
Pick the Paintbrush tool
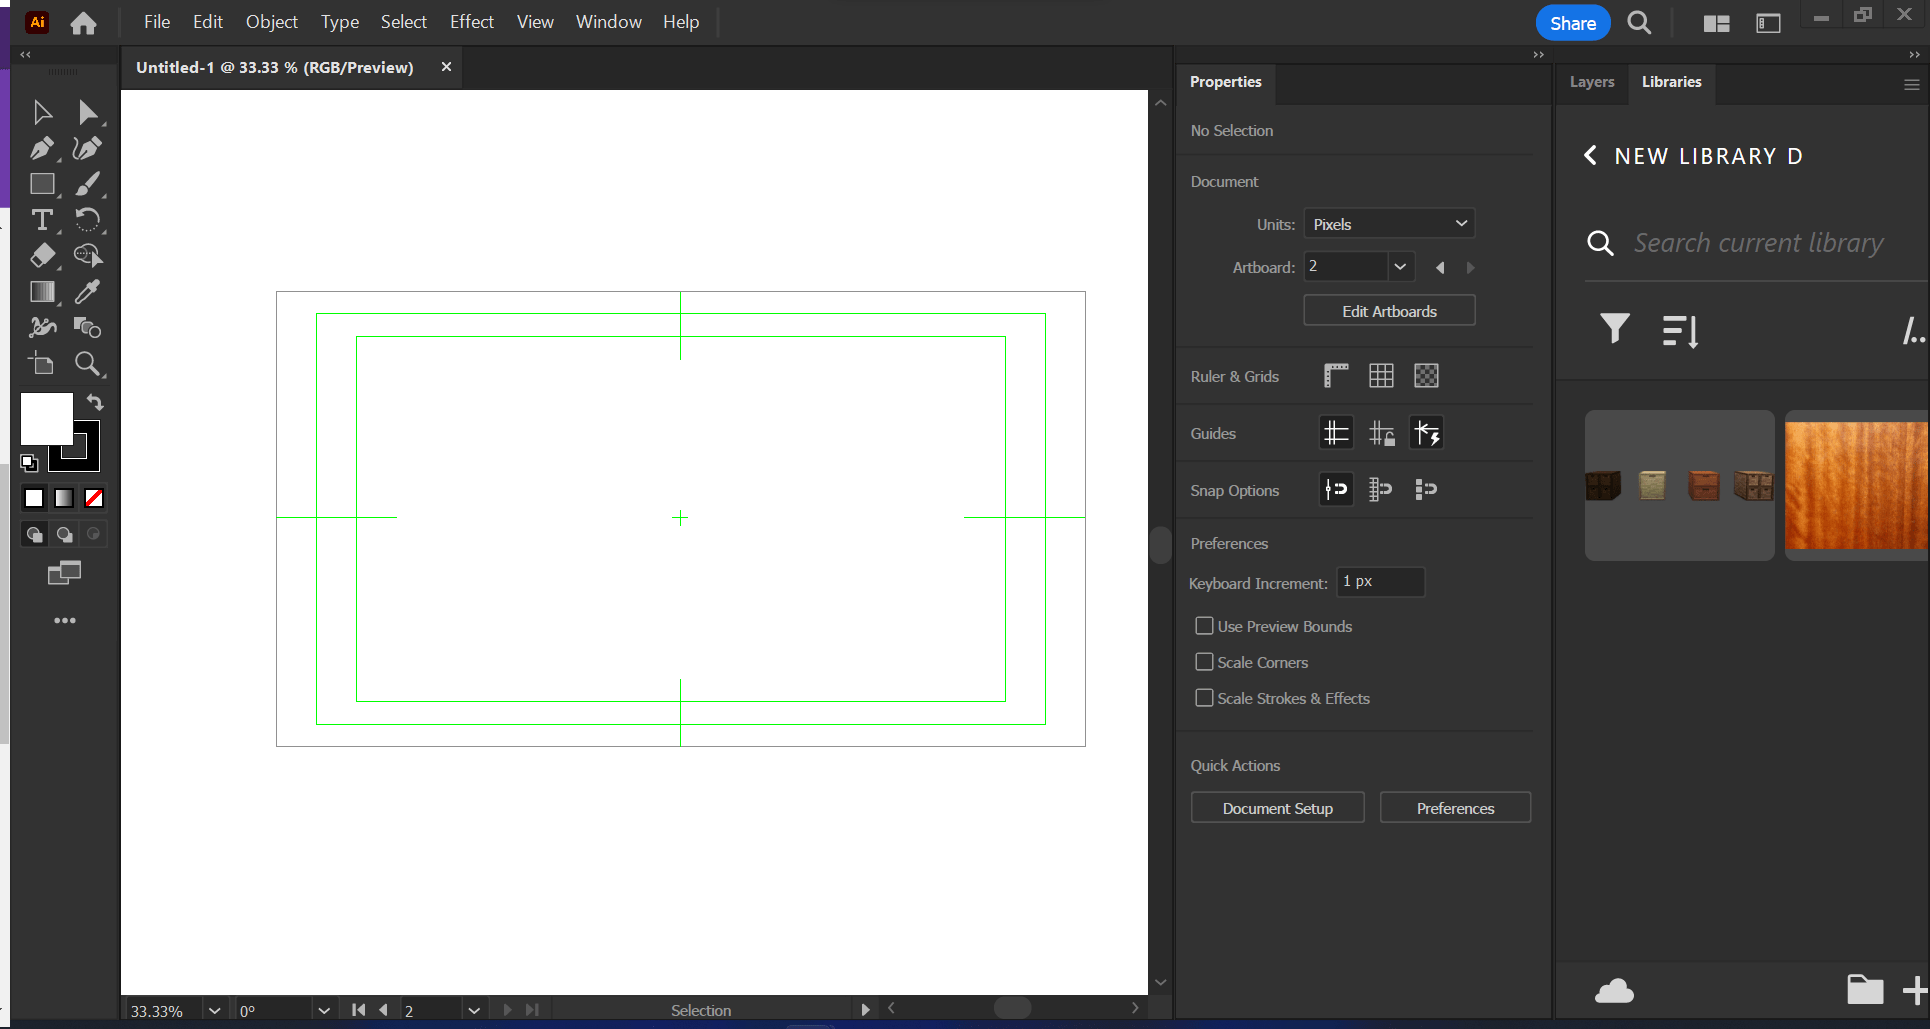point(88,184)
